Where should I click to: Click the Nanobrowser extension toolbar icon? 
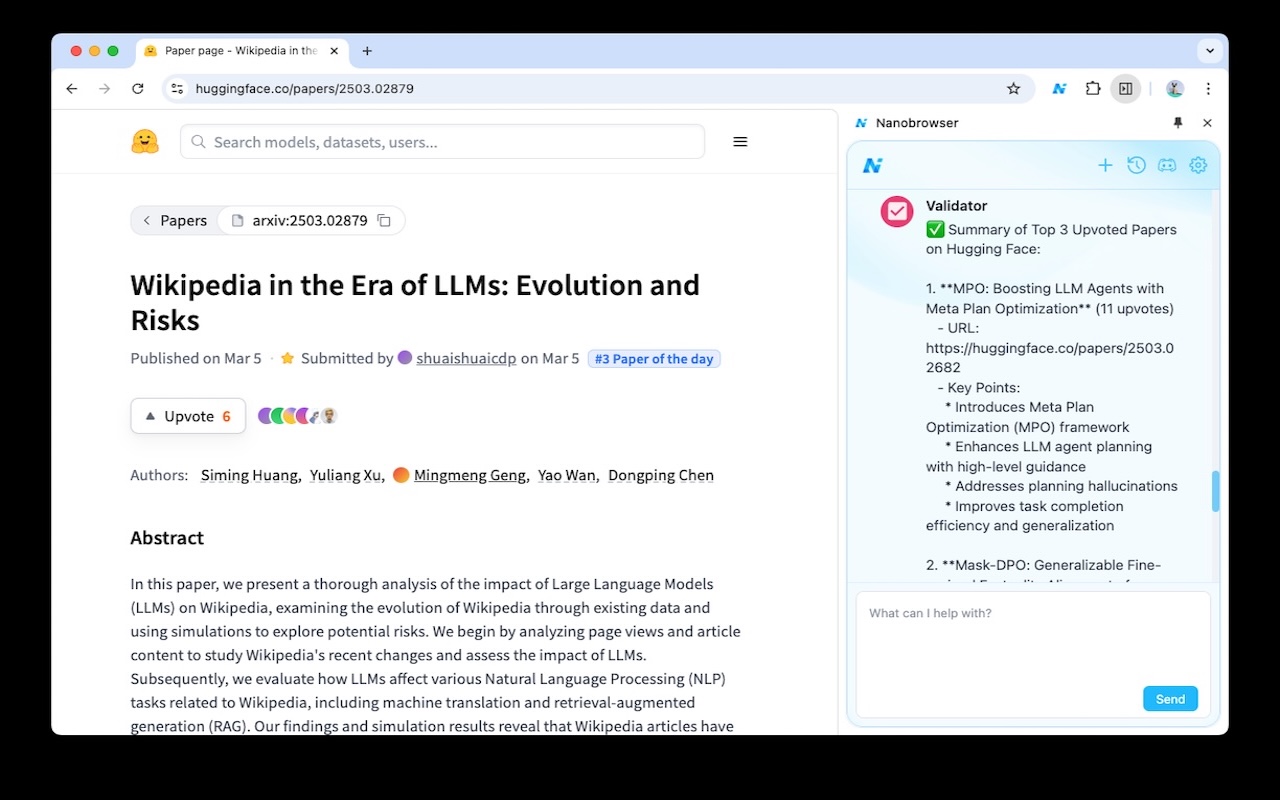[x=1059, y=89]
